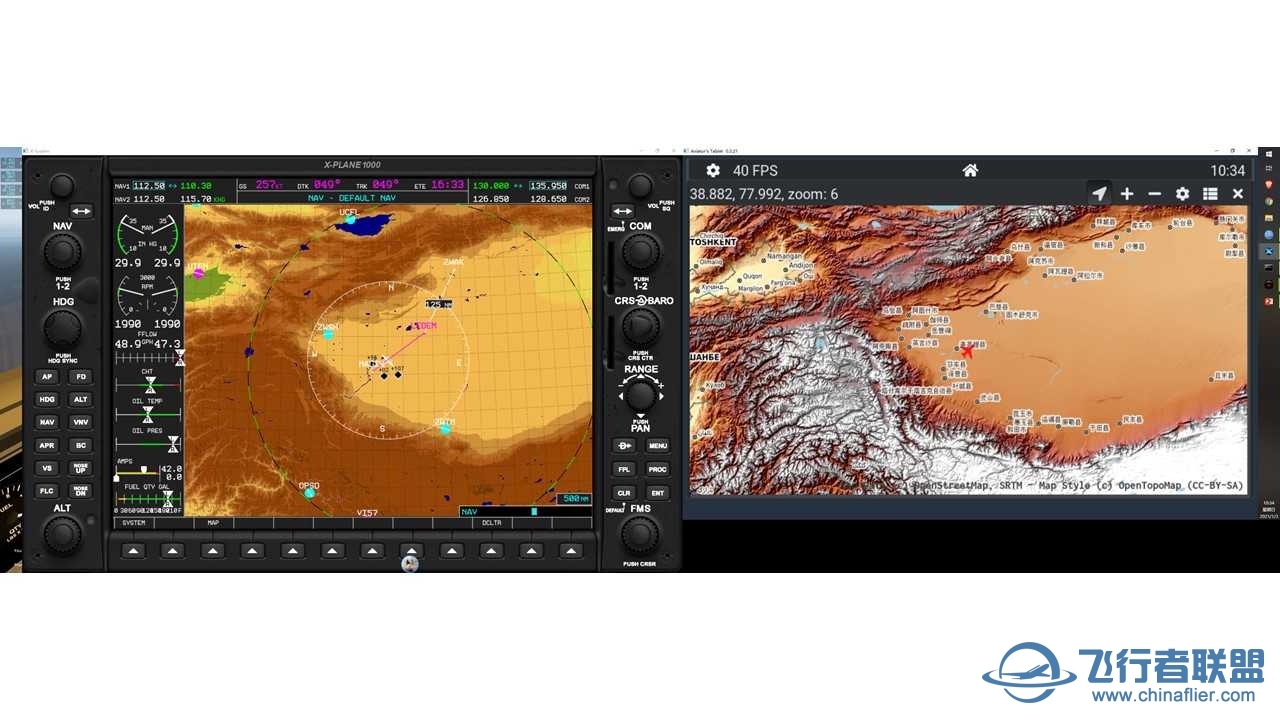Open AviTab map settings gear
Viewport: 1280px width, 720px height.
point(1182,194)
